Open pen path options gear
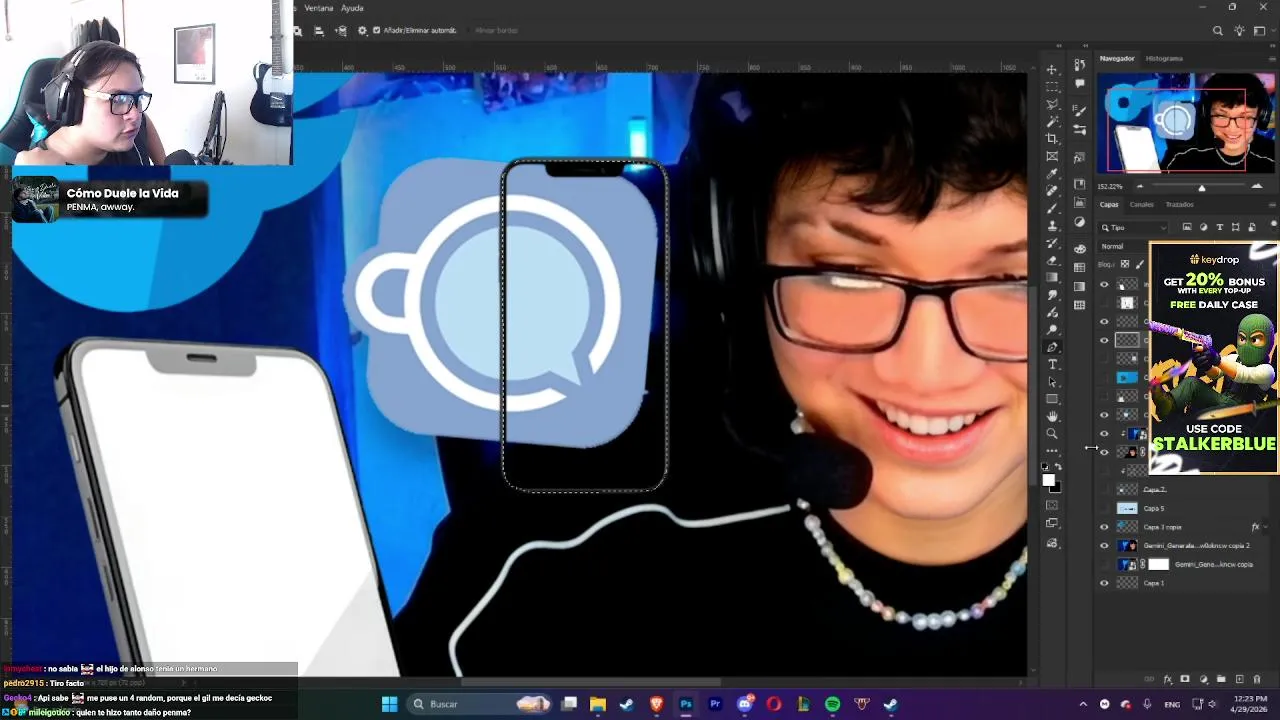 [362, 31]
